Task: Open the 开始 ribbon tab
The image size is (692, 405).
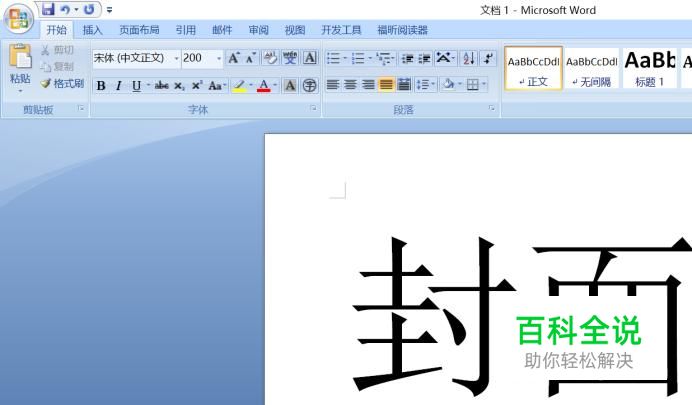Action: click(x=56, y=30)
